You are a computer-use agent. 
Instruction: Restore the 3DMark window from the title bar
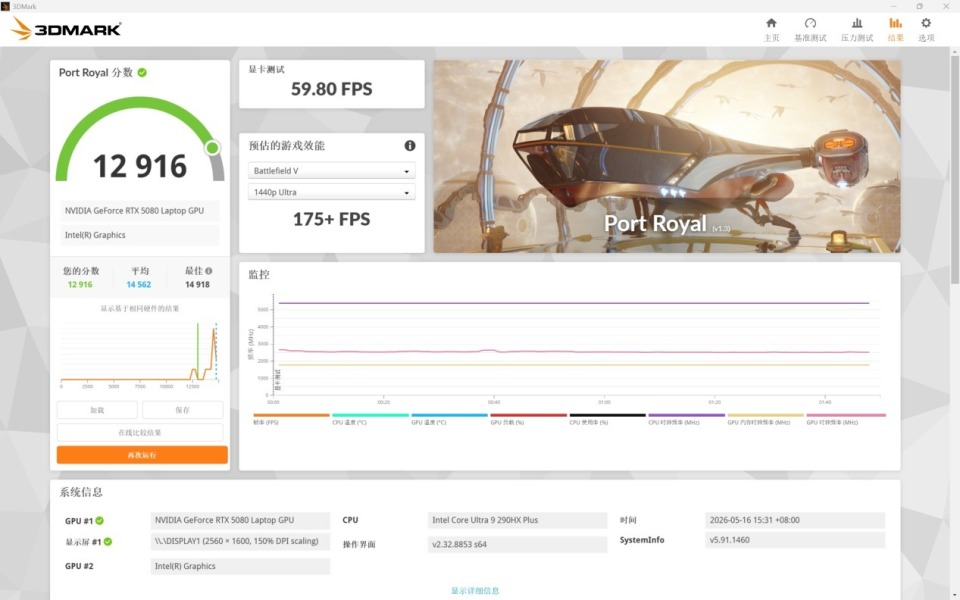click(x=919, y=6)
